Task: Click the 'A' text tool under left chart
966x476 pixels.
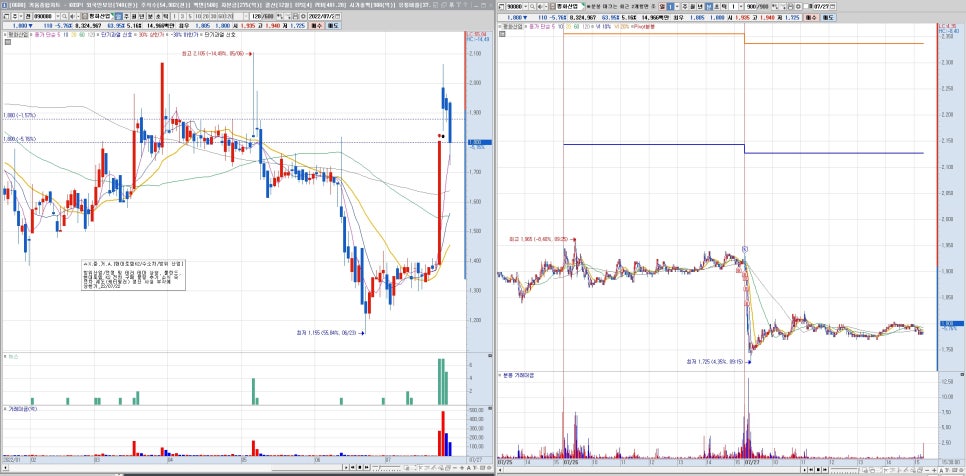Action: (468, 468)
